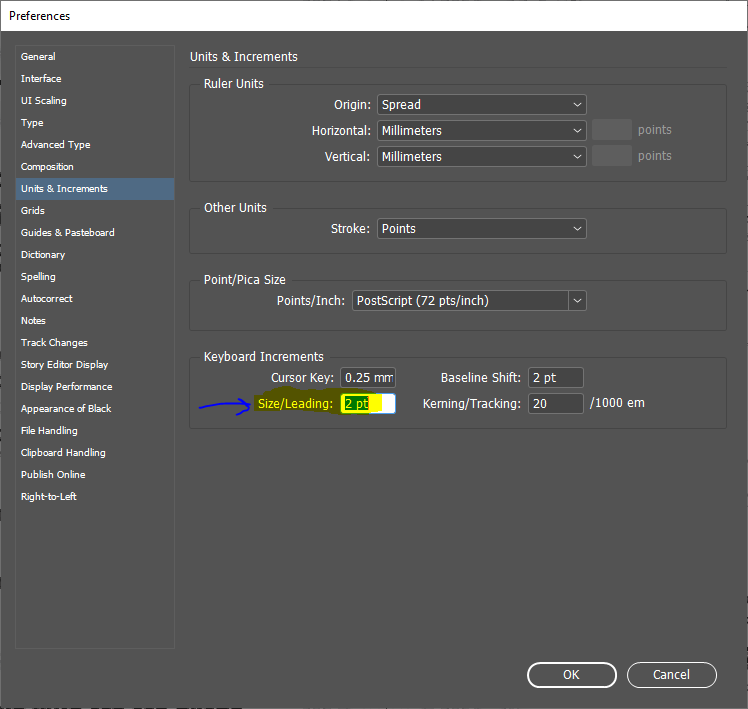Screen dimensions: 748x709
Task: Select General in the preferences list
Action: (x=39, y=57)
